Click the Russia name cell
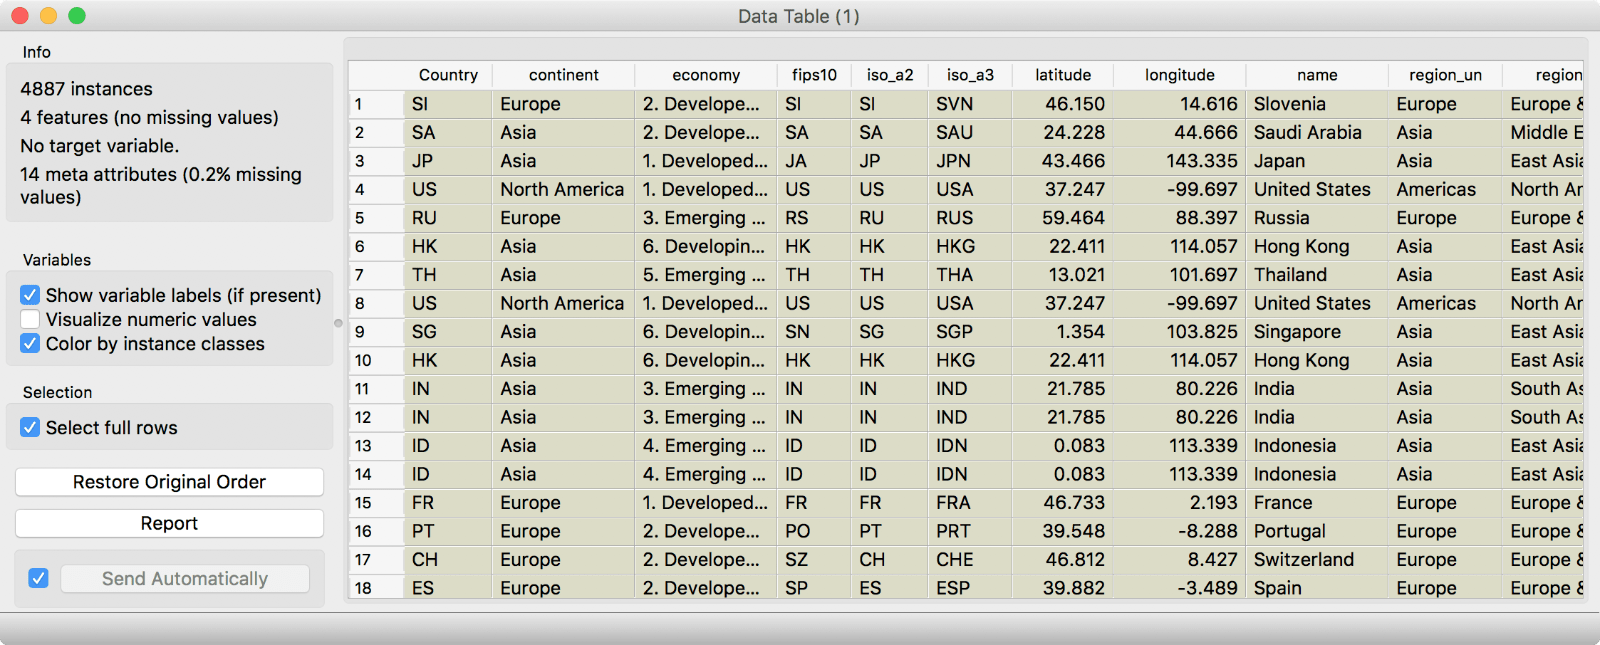 [1317, 218]
